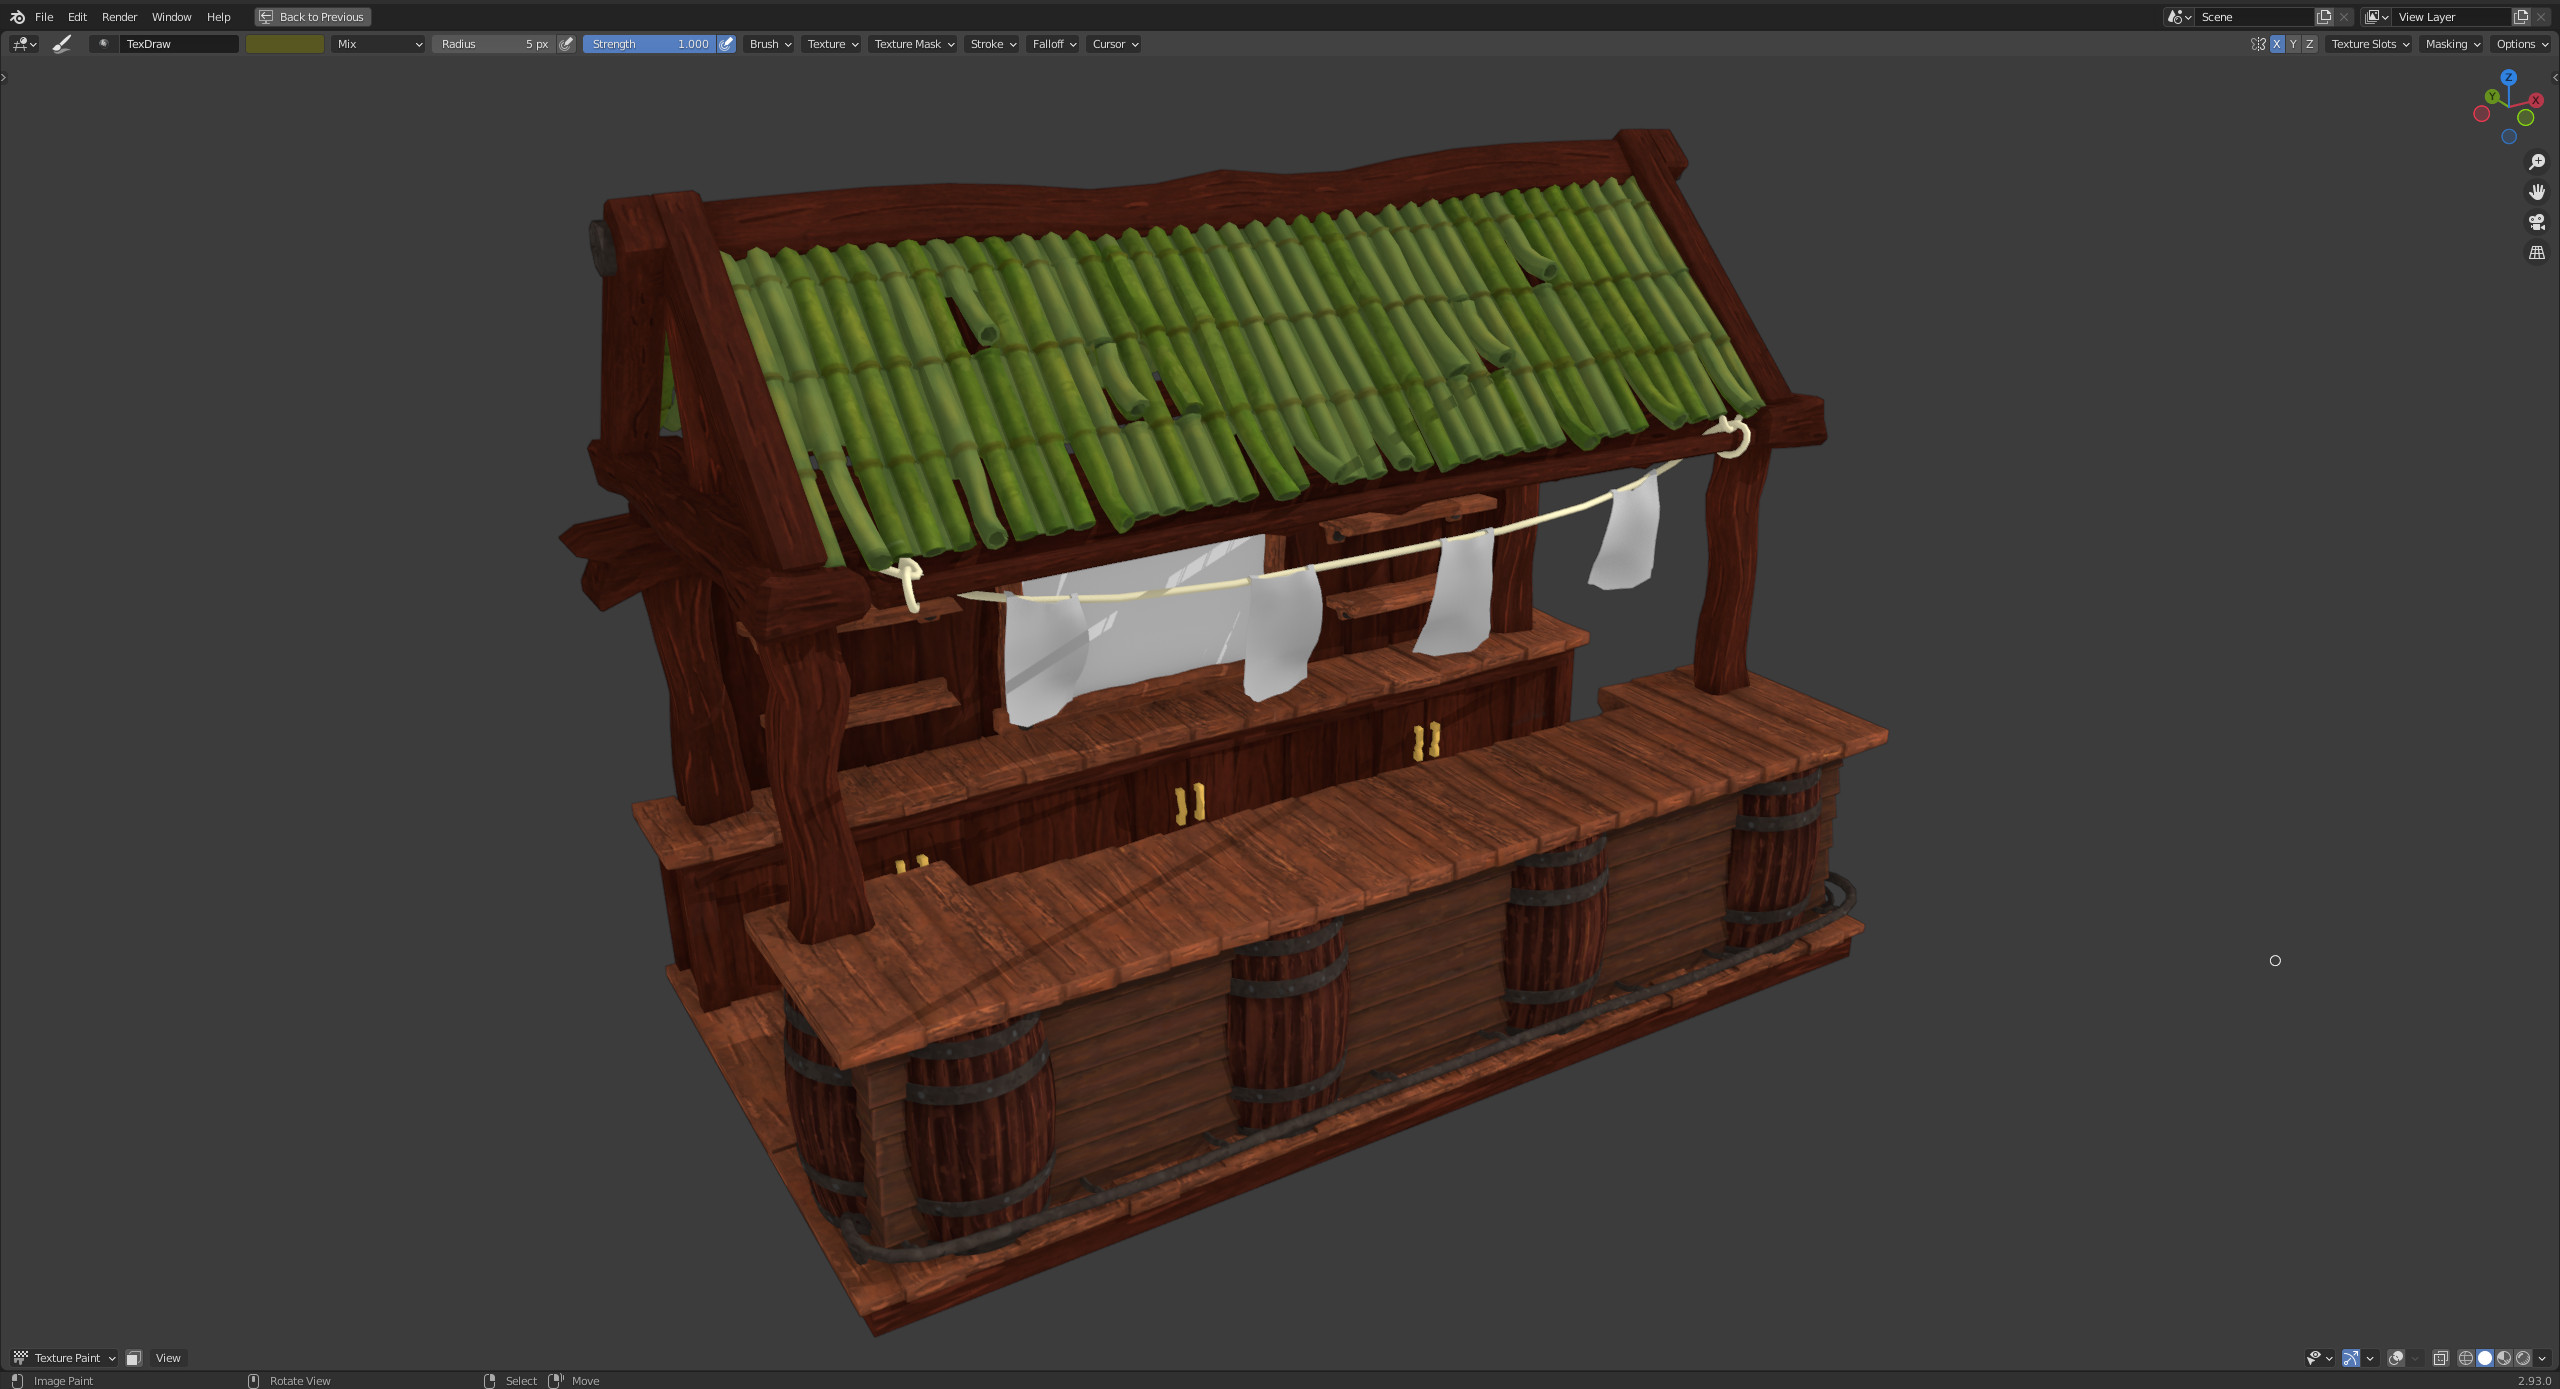Image resolution: width=2560 pixels, height=1389 pixels.
Task: Open the Texture Paint mode dropdown
Action: tap(64, 1358)
